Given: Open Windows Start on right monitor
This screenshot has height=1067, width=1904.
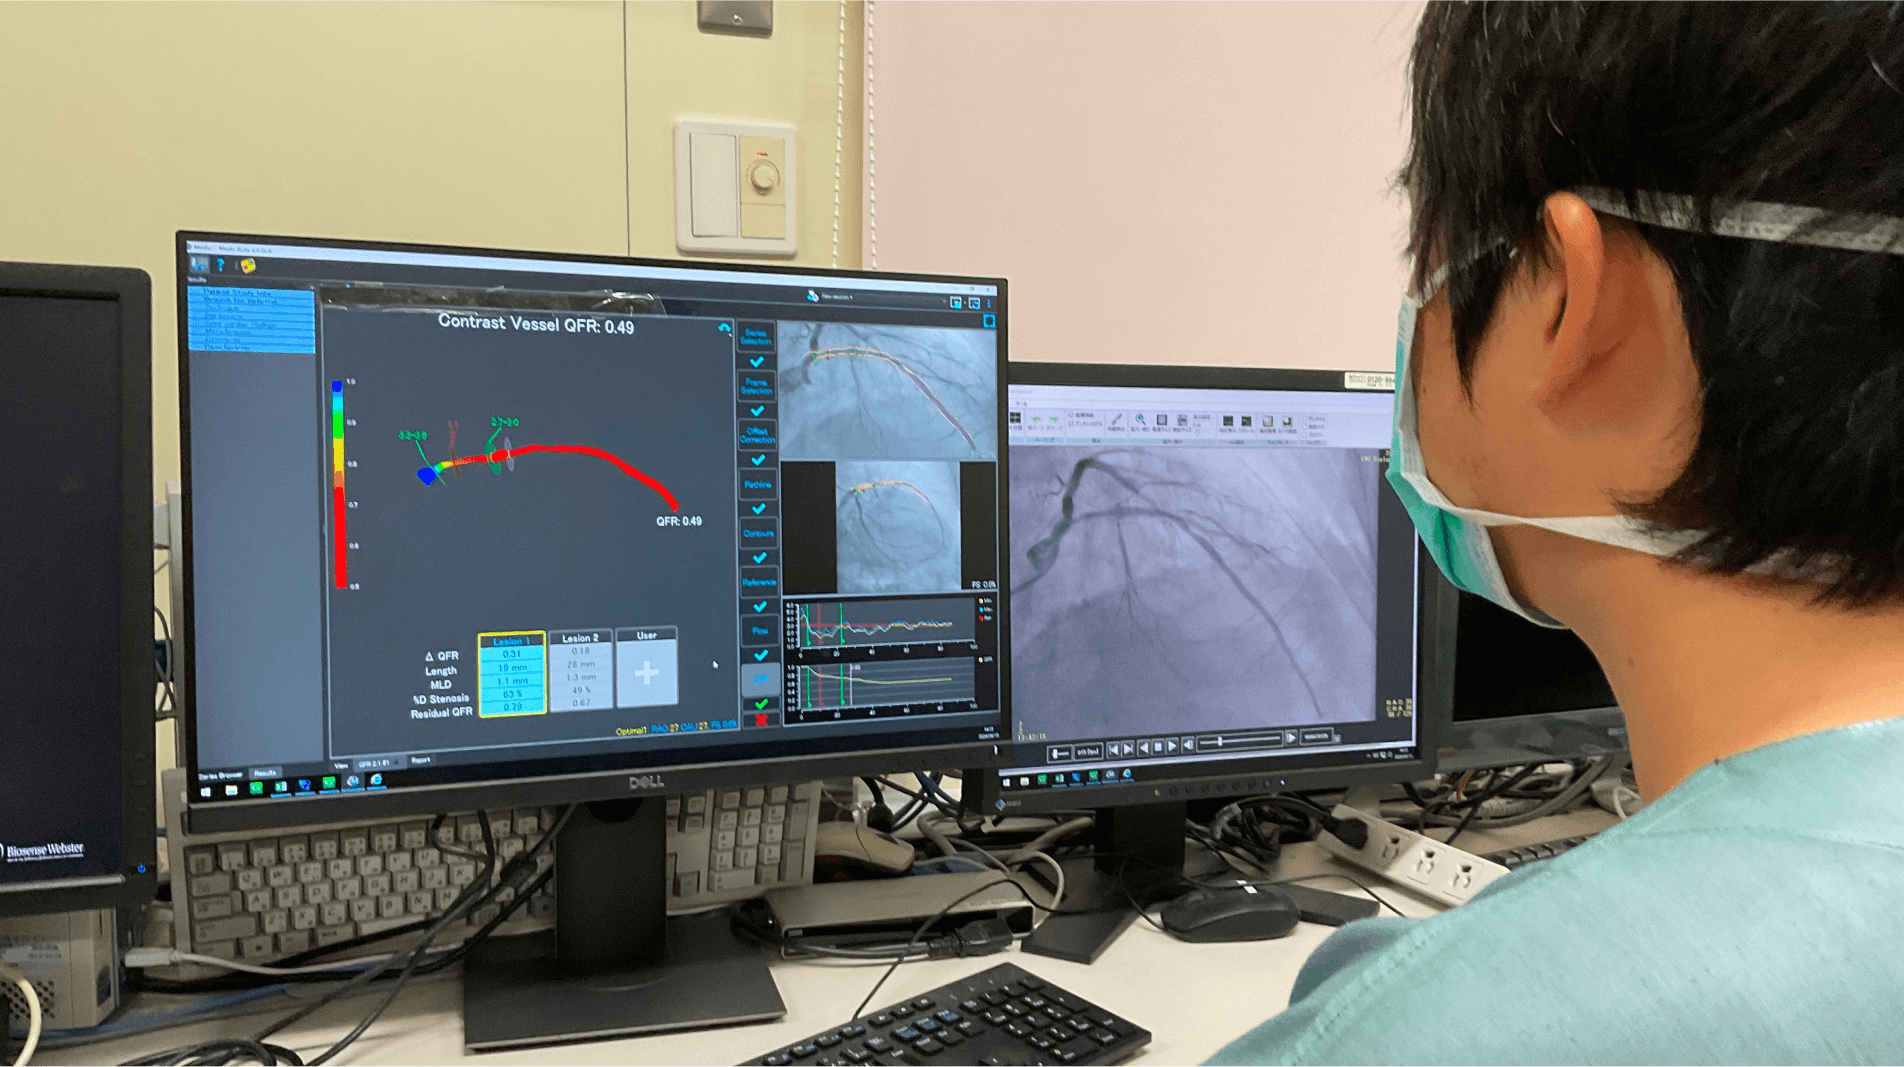Looking at the screenshot, I should [x=1006, y=782].
